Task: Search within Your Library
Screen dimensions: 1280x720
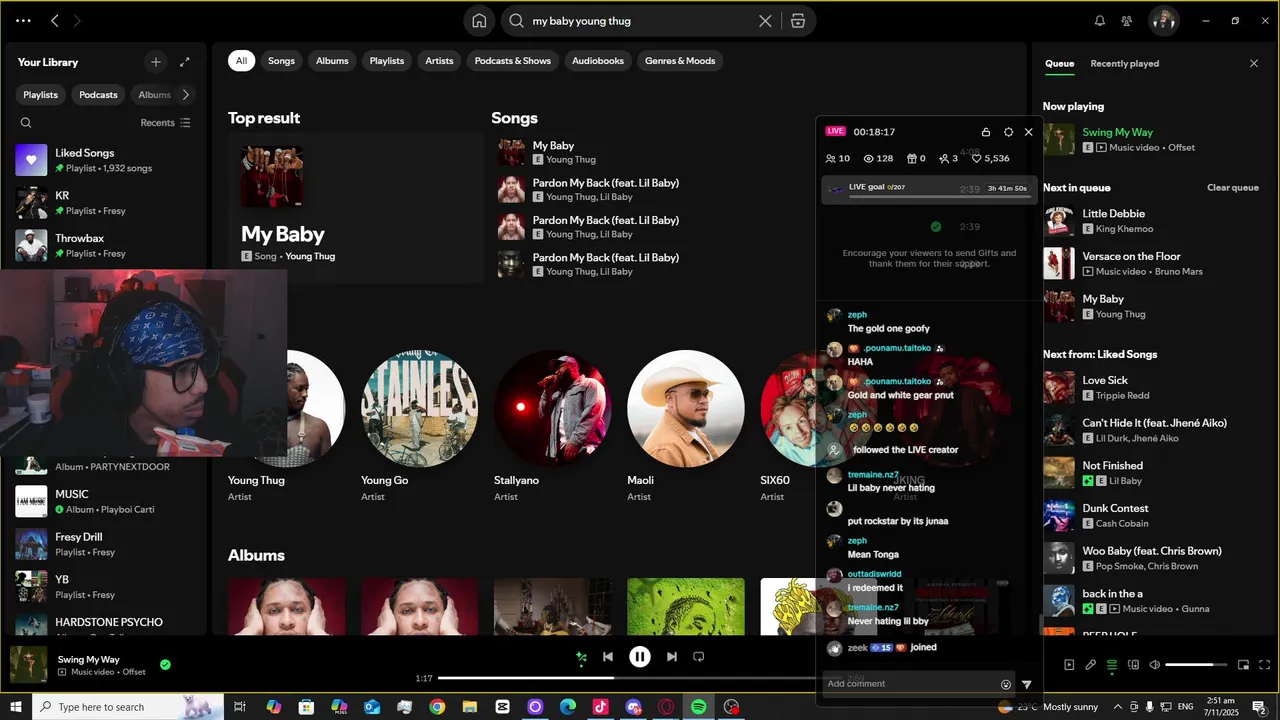Action: pyautogui.click(x=26, y=123)
